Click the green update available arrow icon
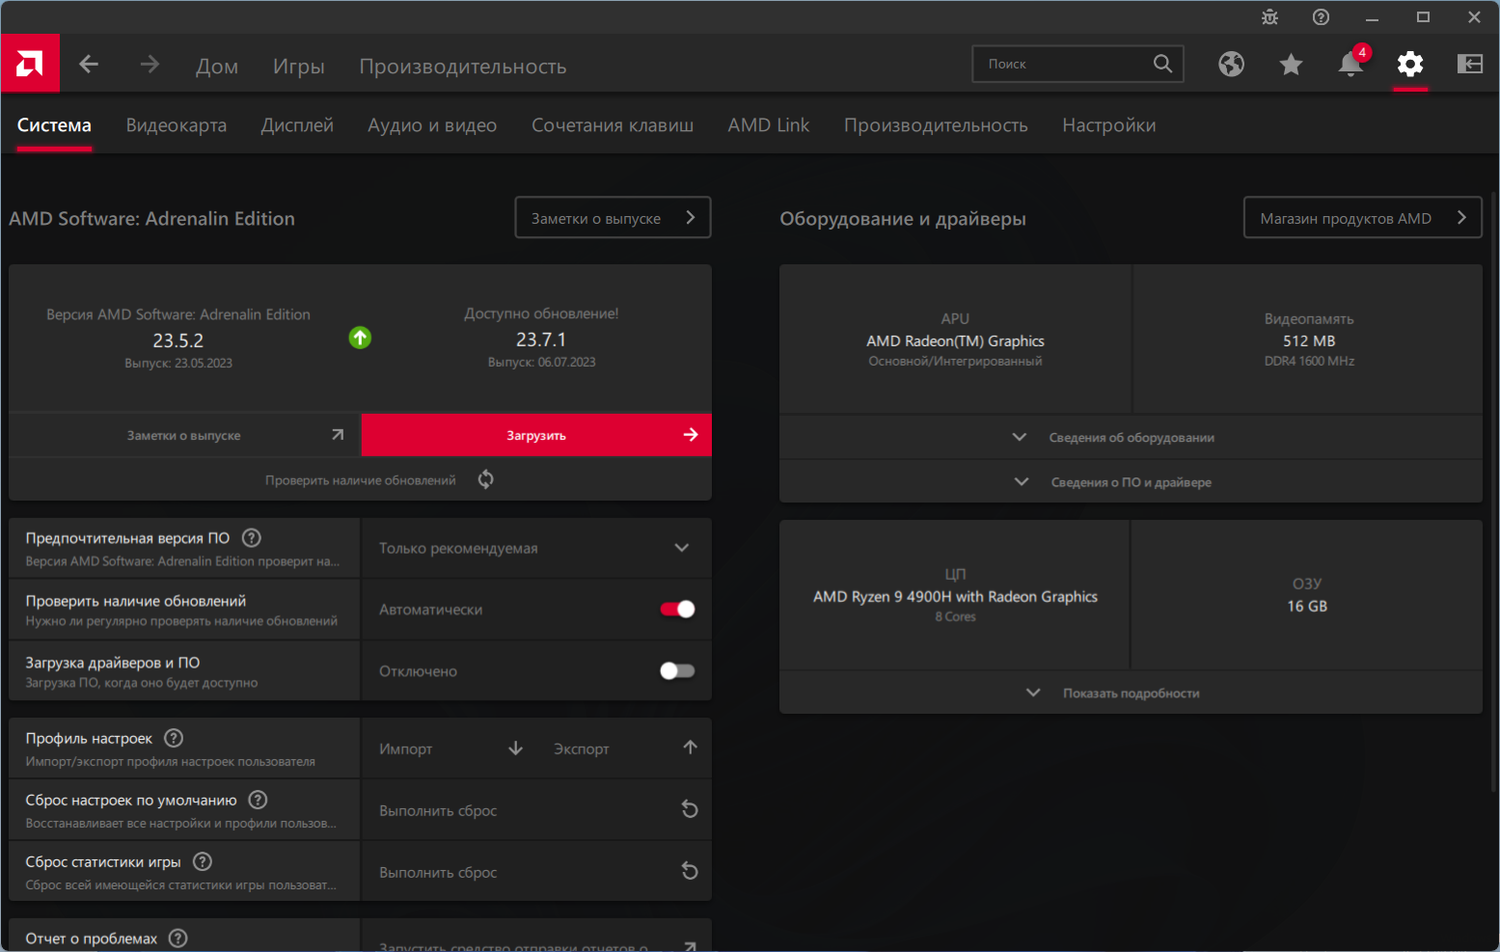1500x952 pixels. [360, 338]
